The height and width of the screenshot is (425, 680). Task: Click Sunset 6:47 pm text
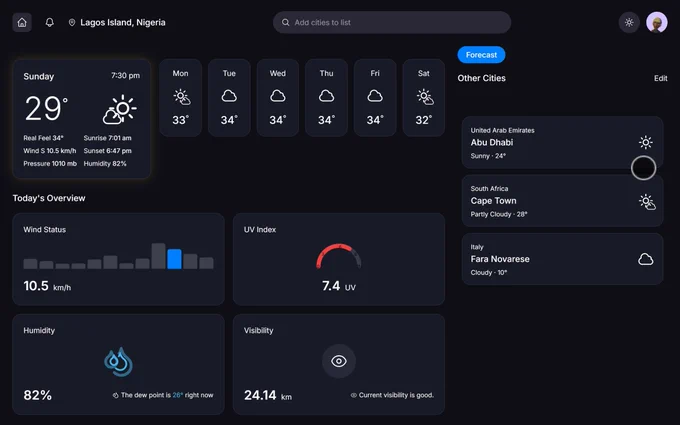(108, 151)
